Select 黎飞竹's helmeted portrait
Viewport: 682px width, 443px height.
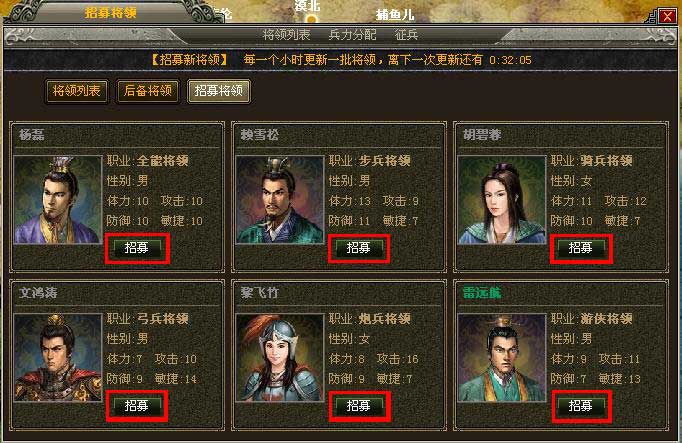click(280, 357)
